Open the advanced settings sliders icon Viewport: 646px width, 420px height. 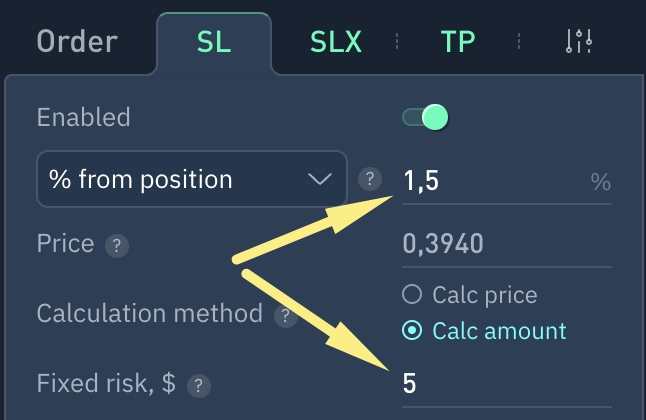[579, 41]
